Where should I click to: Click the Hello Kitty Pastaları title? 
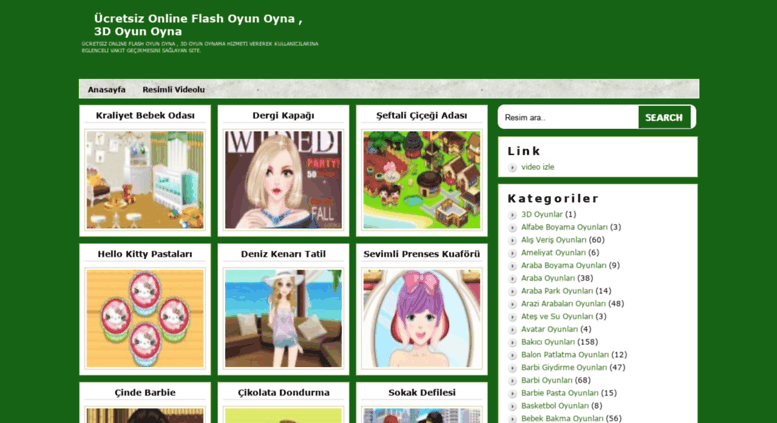pyautogui.click(x=145, y=254)
